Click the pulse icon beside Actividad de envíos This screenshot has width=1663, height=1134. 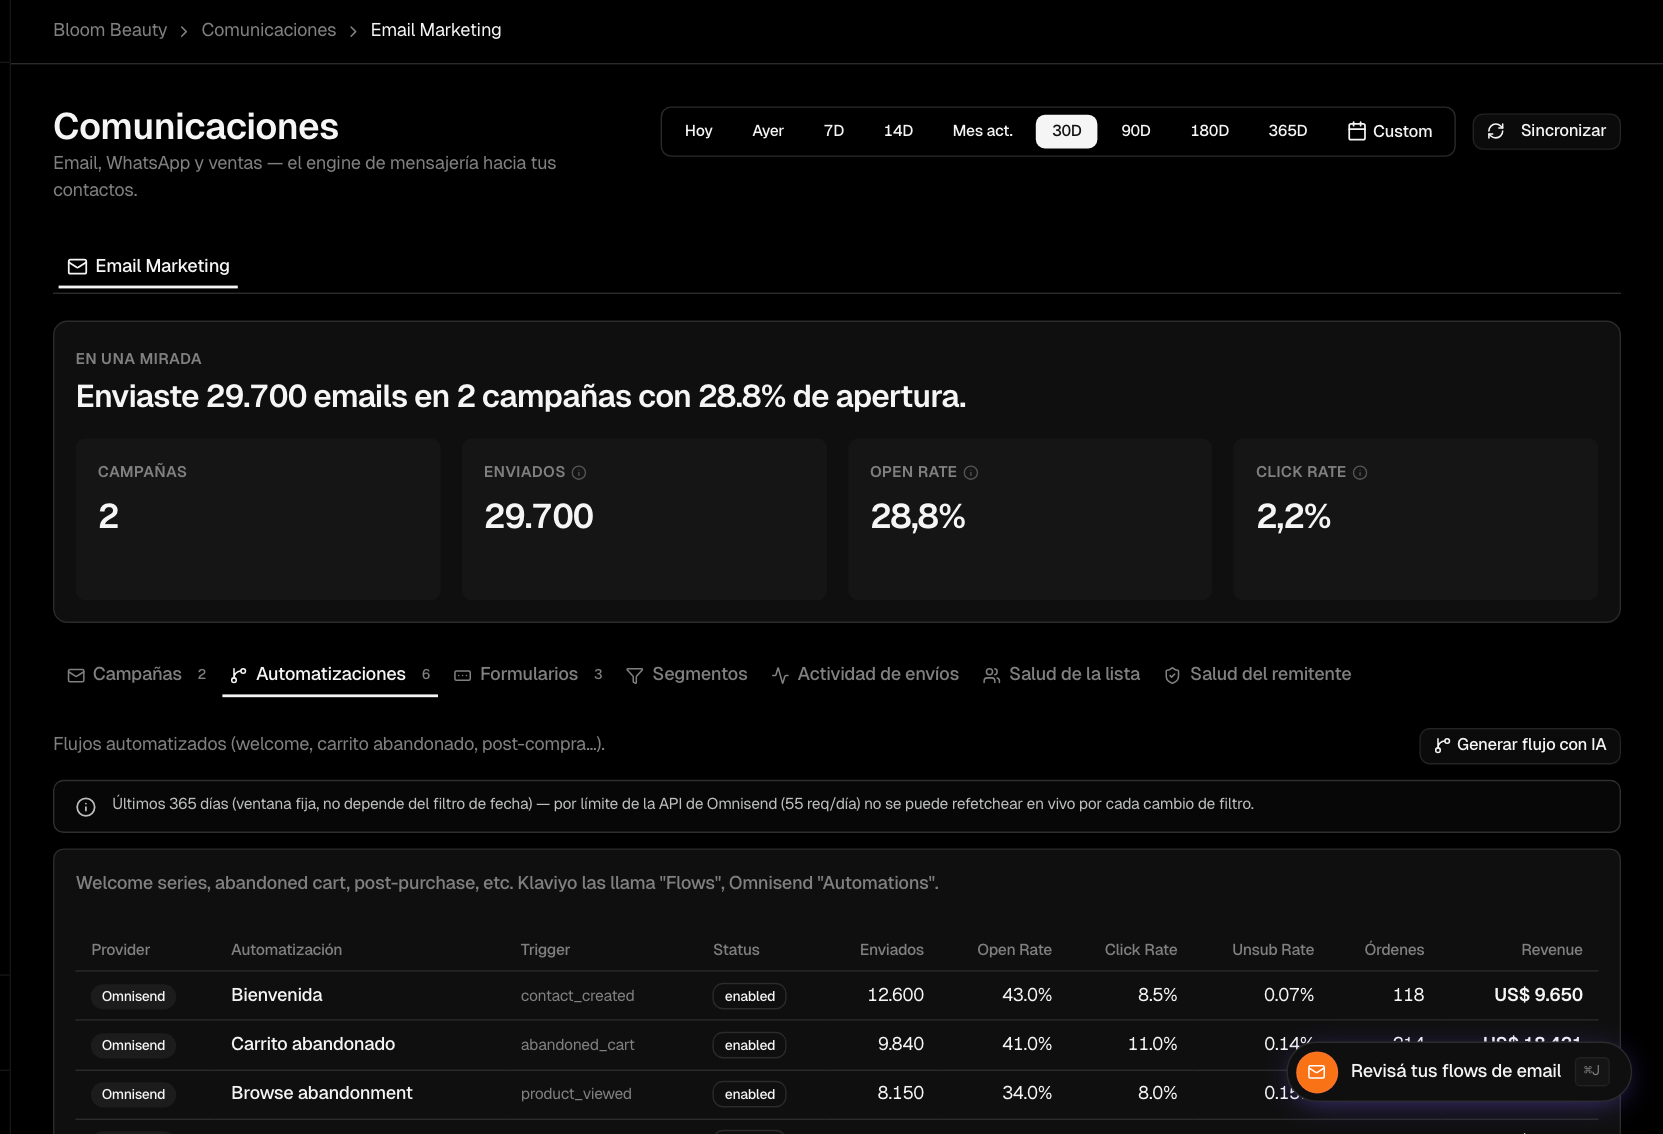(x=780, y=676)
